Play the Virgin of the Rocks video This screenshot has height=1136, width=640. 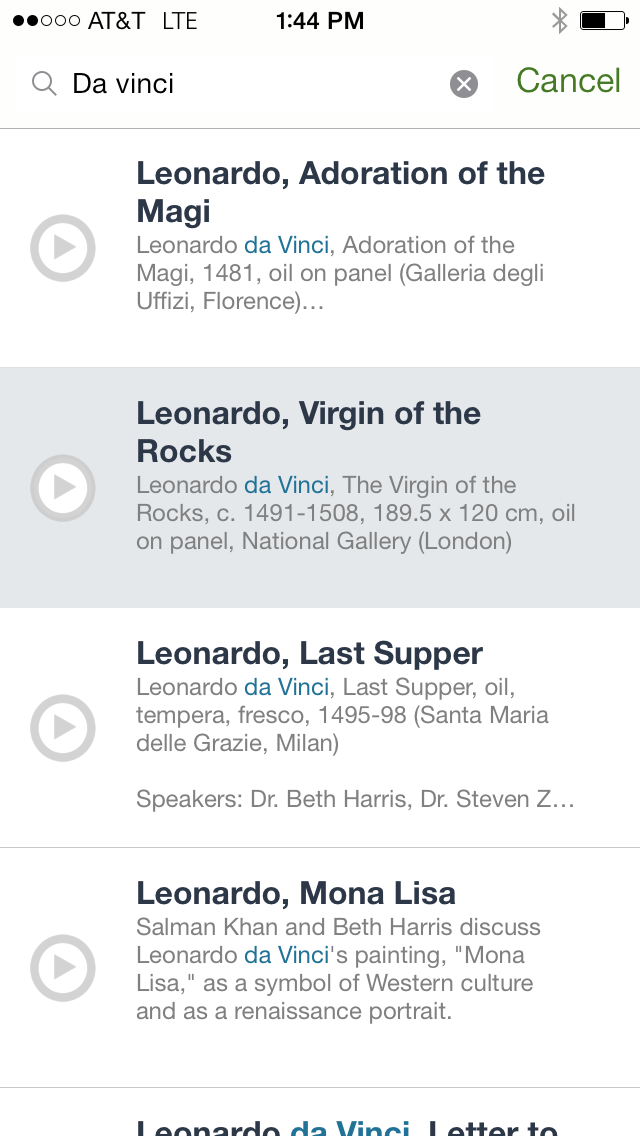pos(63,487)
